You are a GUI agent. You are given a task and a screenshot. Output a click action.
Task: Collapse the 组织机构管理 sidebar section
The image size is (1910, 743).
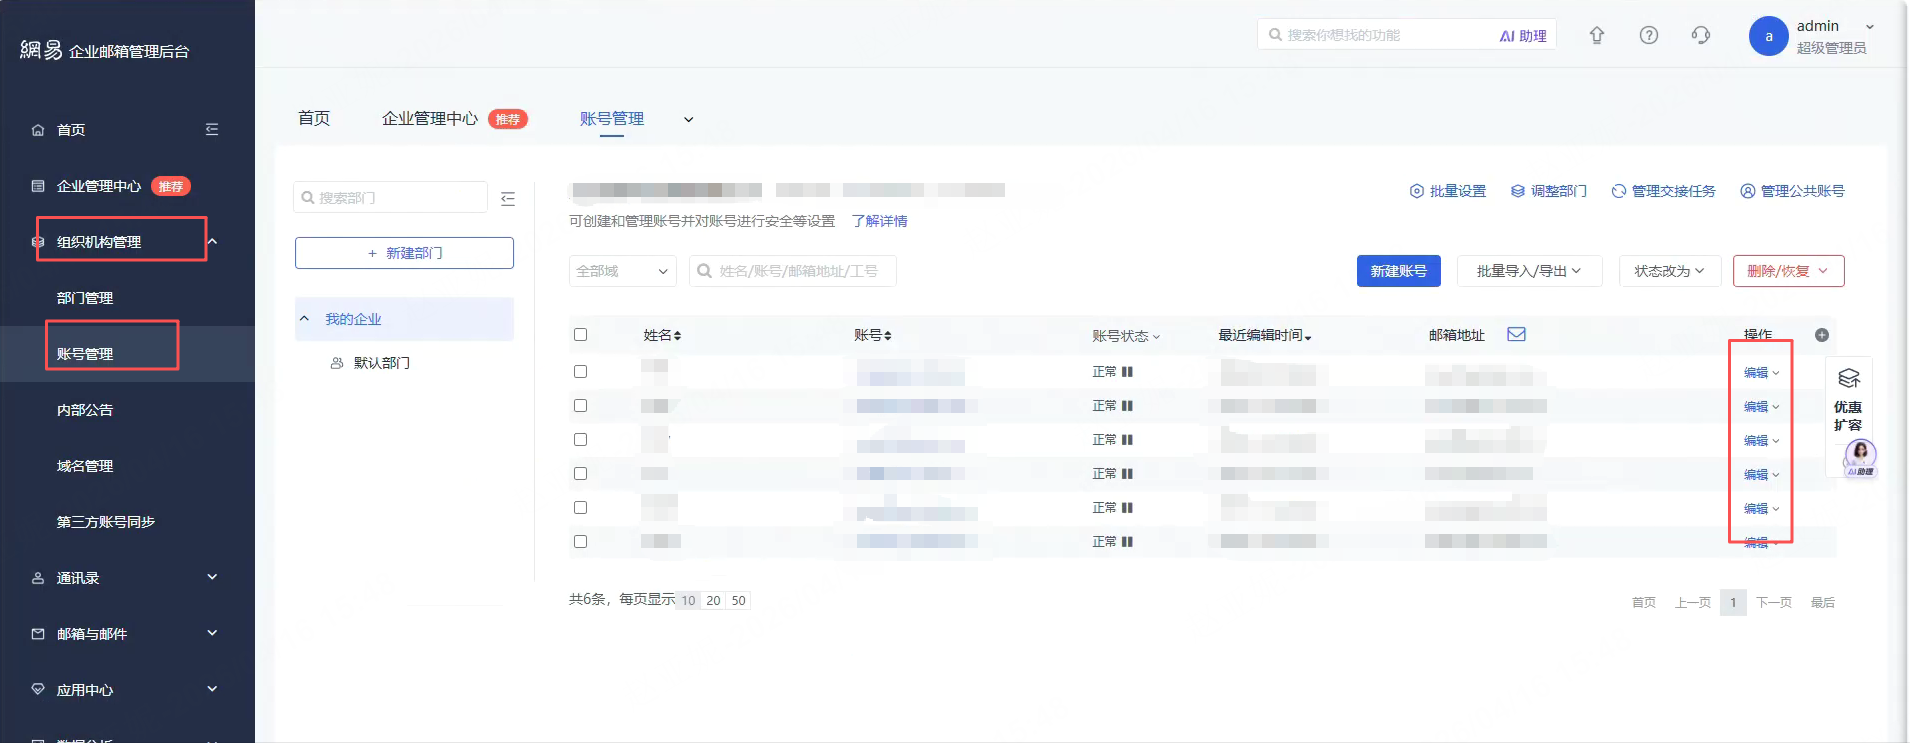pyautogui.click(x=212, y=241)
